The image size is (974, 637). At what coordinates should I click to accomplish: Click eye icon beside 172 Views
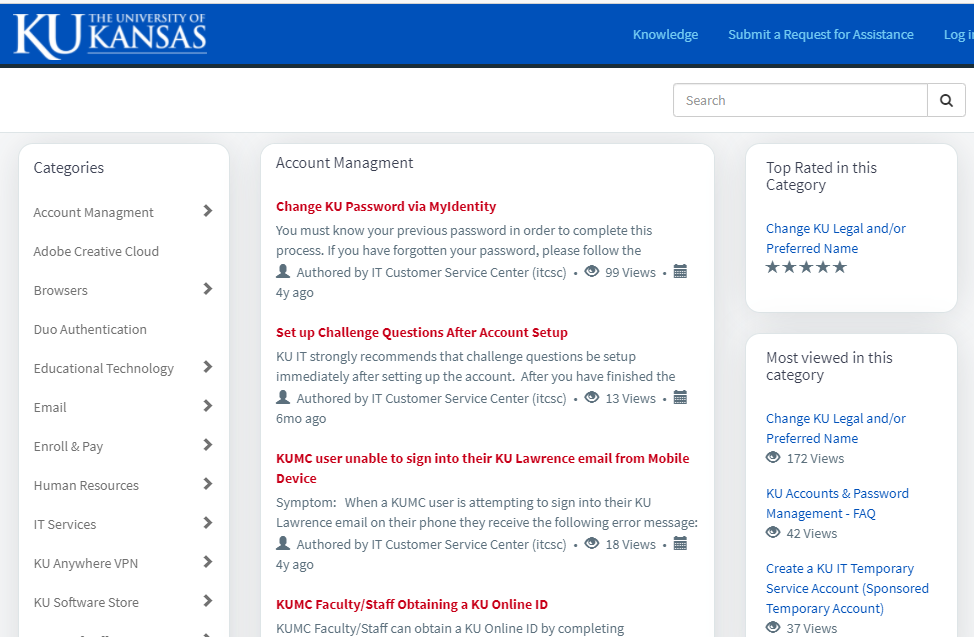point(773,457)
